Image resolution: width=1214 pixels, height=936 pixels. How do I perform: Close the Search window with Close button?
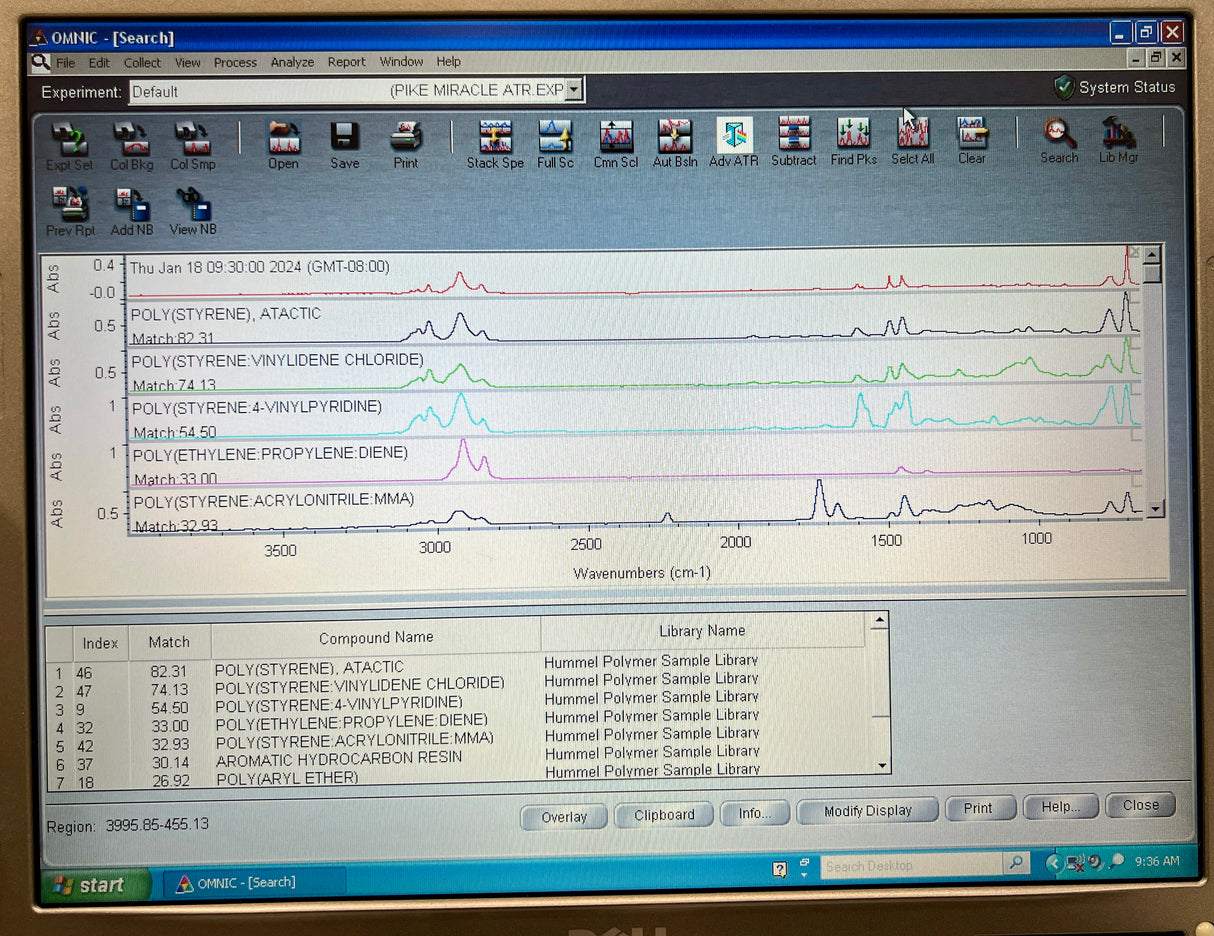point(1139,805)
